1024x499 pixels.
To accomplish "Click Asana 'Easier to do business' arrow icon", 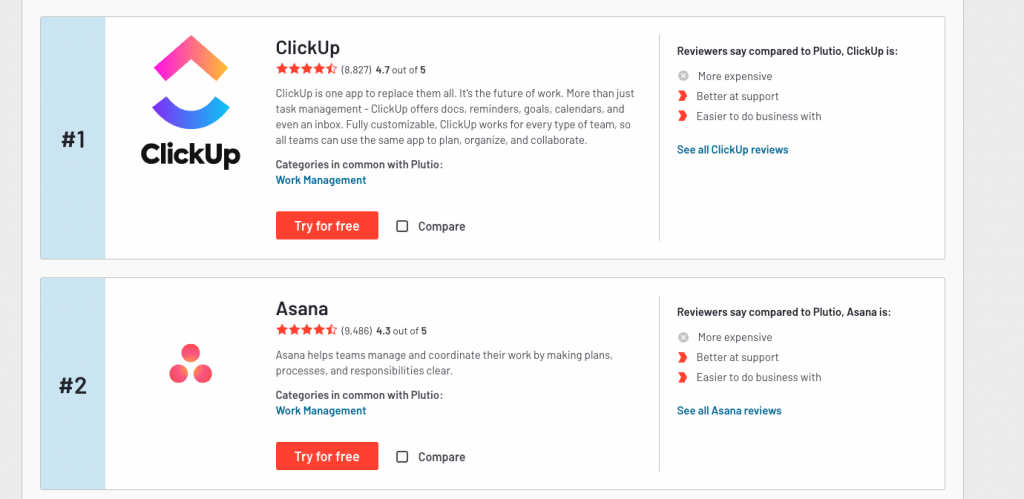I will pyautogui.click(x=683, y=377).
